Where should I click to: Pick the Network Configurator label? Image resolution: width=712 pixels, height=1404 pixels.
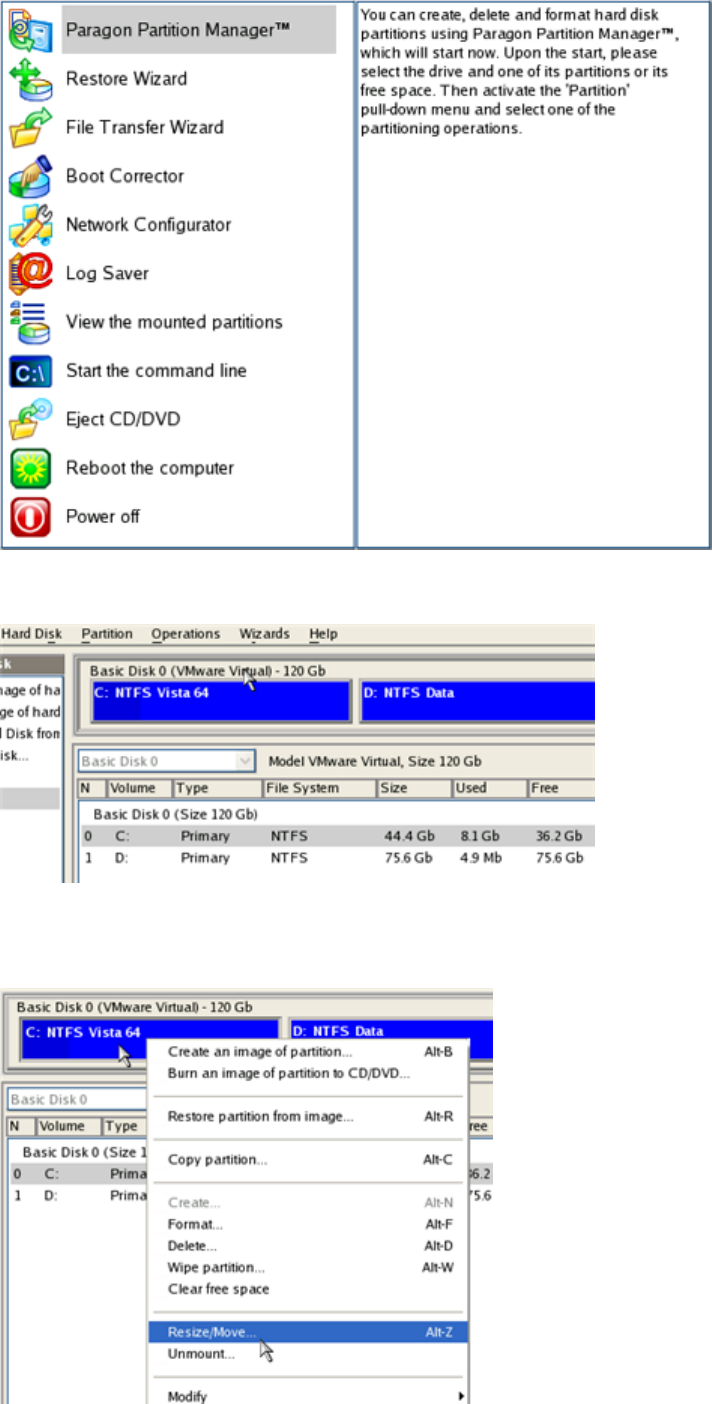[148, 225]
